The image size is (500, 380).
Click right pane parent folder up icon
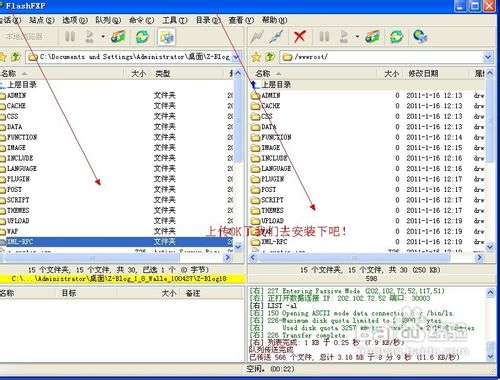click(x=270, y=57)
